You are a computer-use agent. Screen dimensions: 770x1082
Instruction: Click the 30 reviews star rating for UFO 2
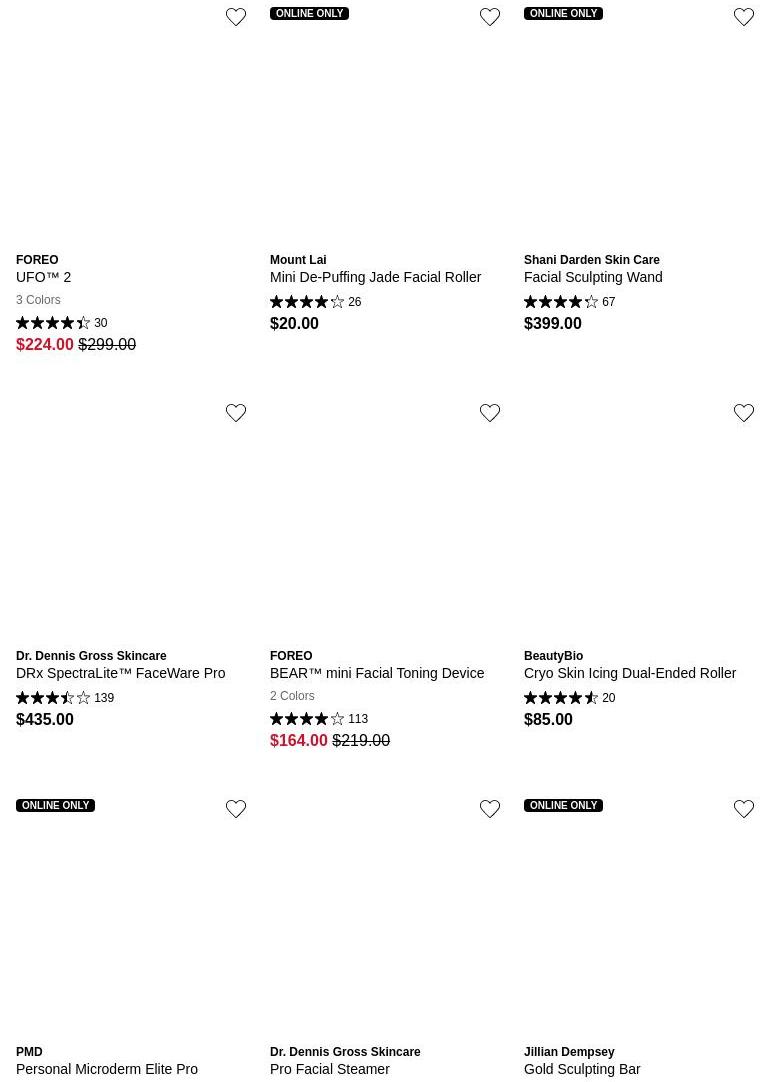click(x=61, y=323)
